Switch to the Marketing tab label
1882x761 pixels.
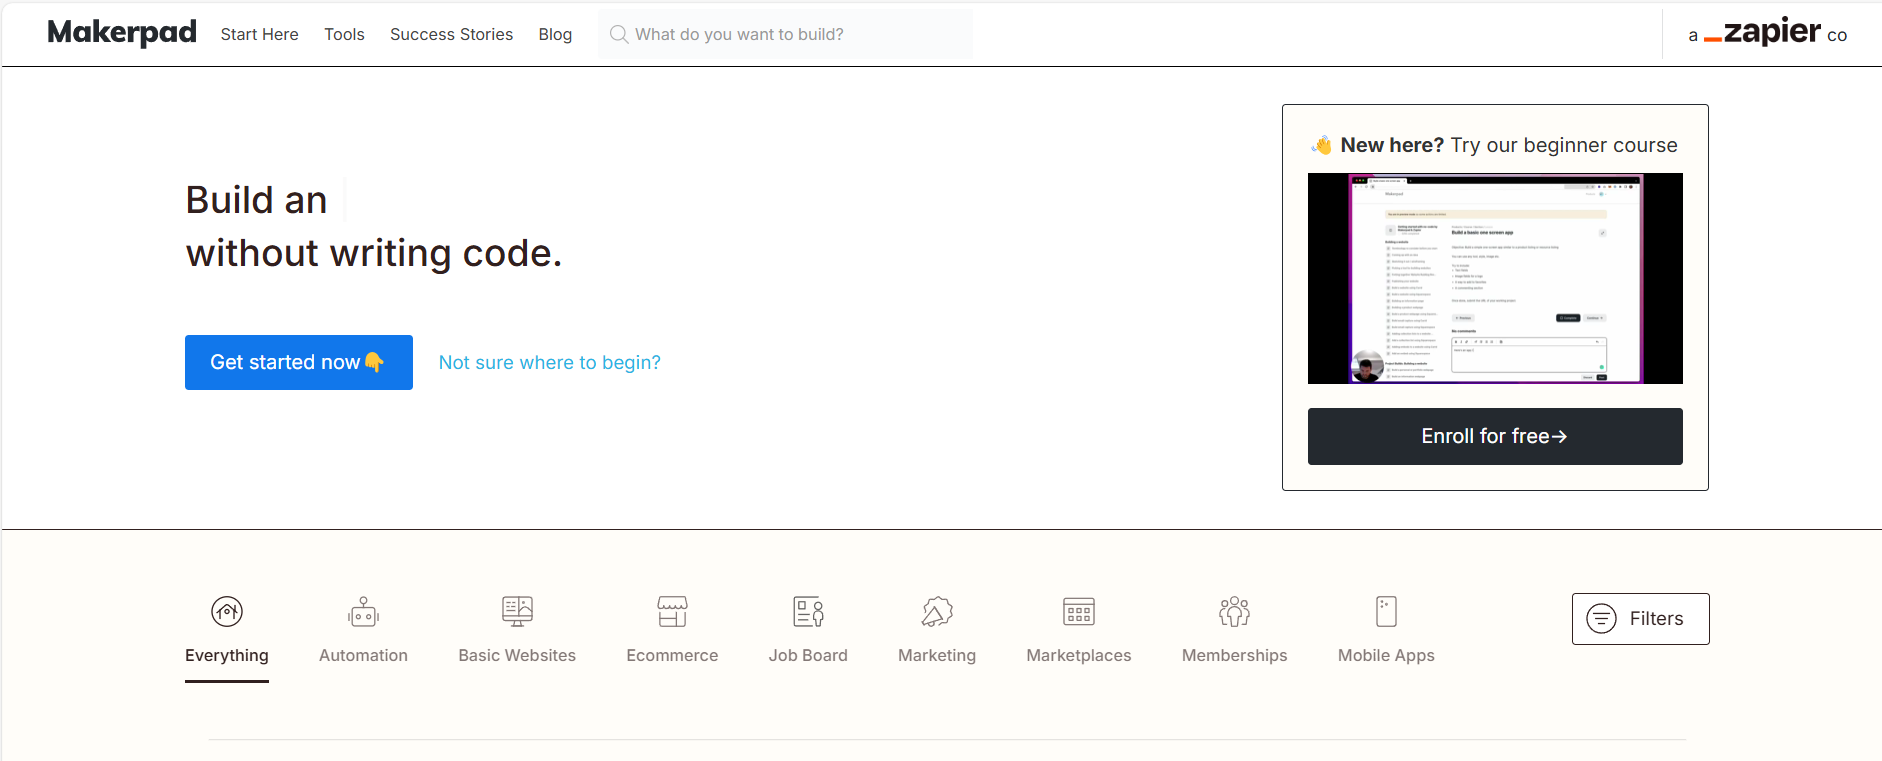pos(937,656)
